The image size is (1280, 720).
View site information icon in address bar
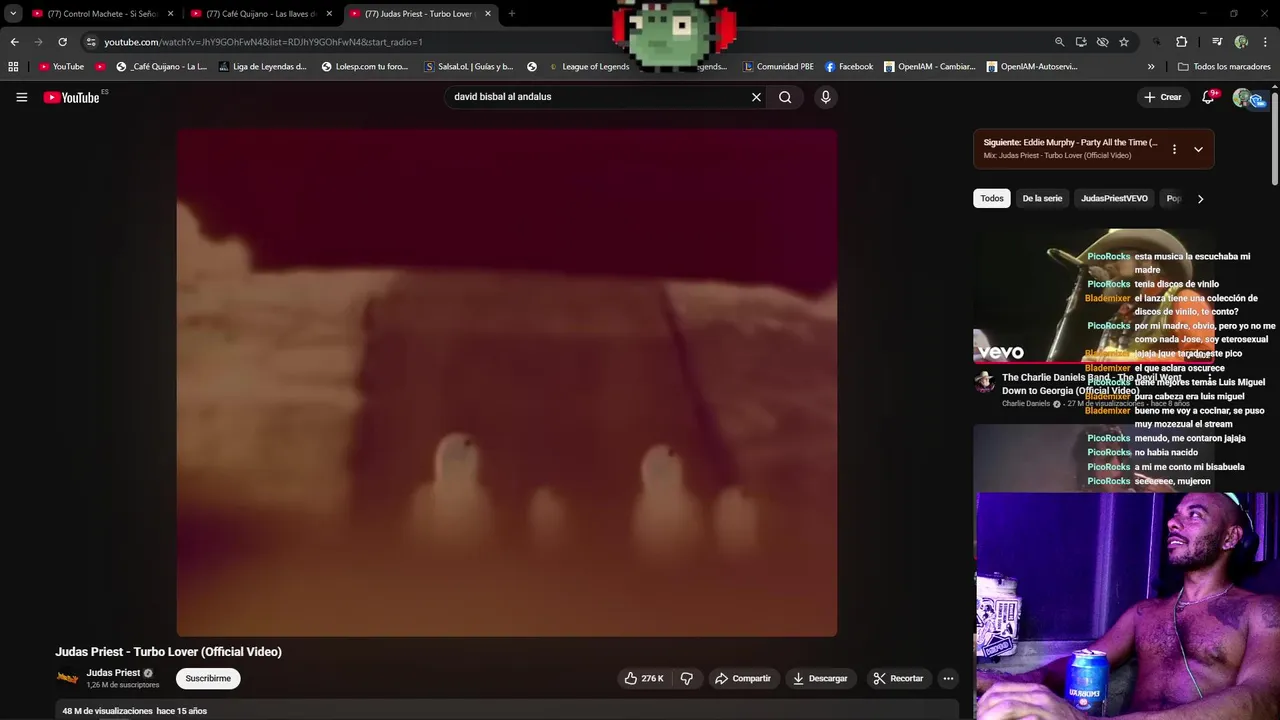click(x=91, y=42)
